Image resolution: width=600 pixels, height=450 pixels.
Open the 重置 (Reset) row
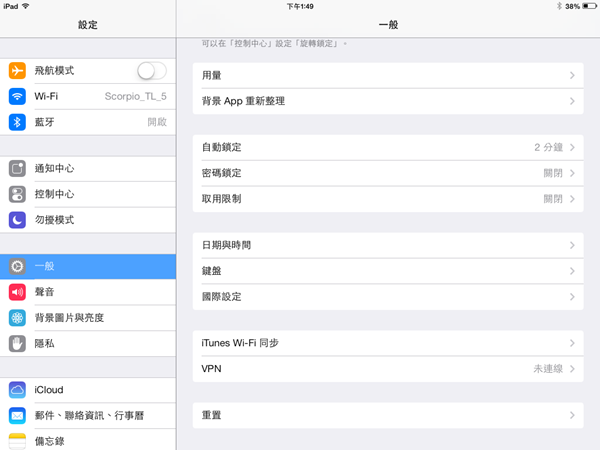tap(388, 415)
